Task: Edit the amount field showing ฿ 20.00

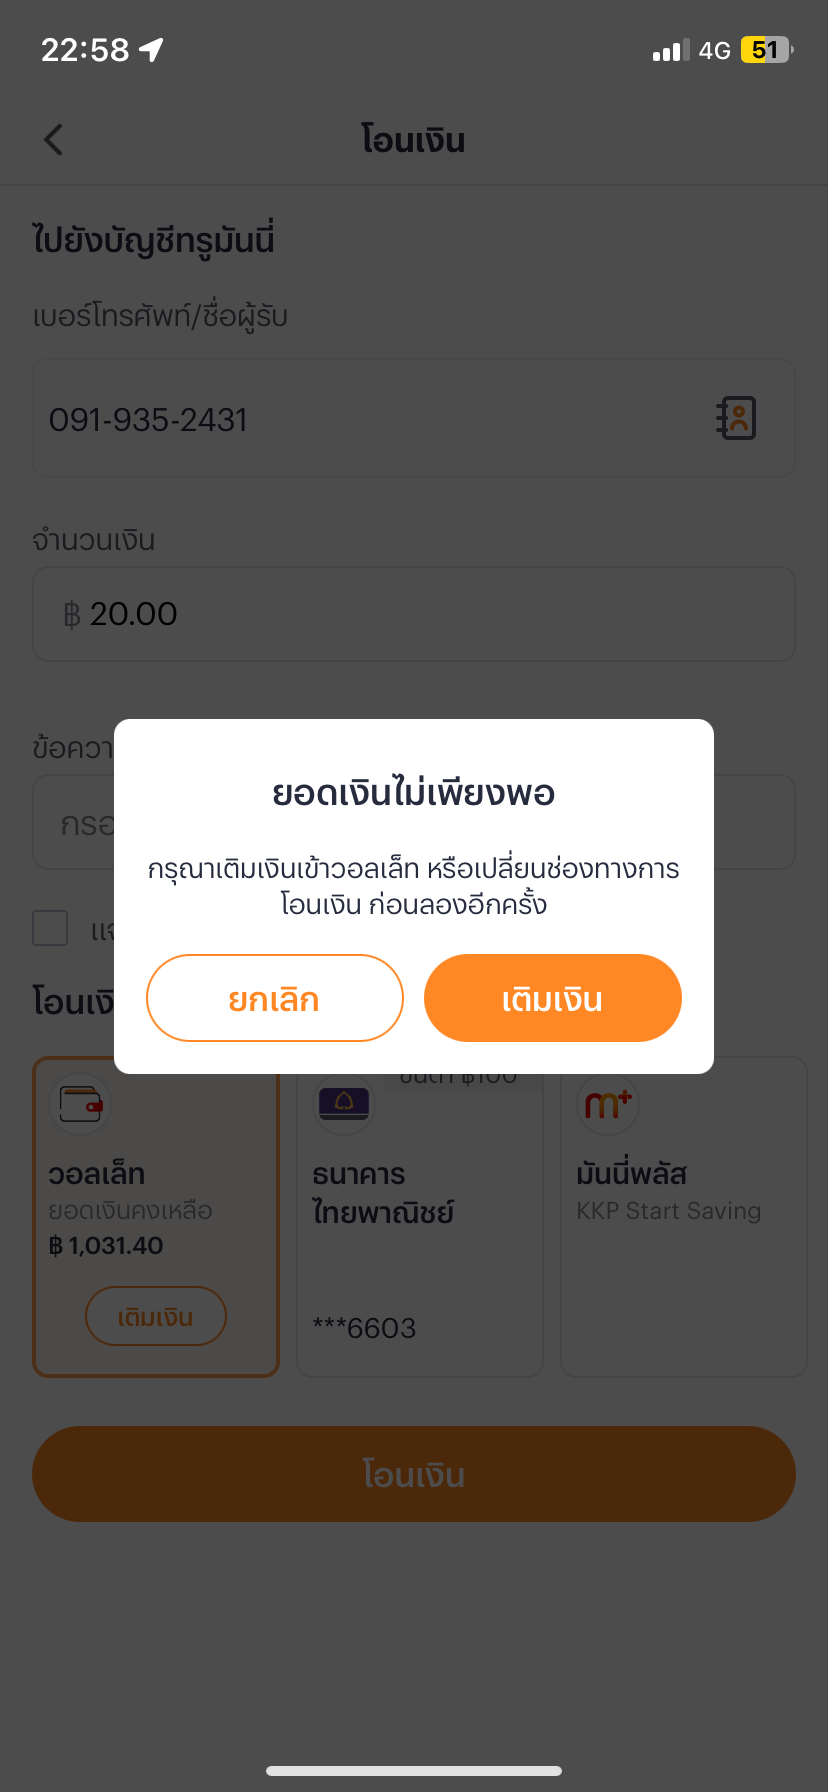Action: point(414,614)
